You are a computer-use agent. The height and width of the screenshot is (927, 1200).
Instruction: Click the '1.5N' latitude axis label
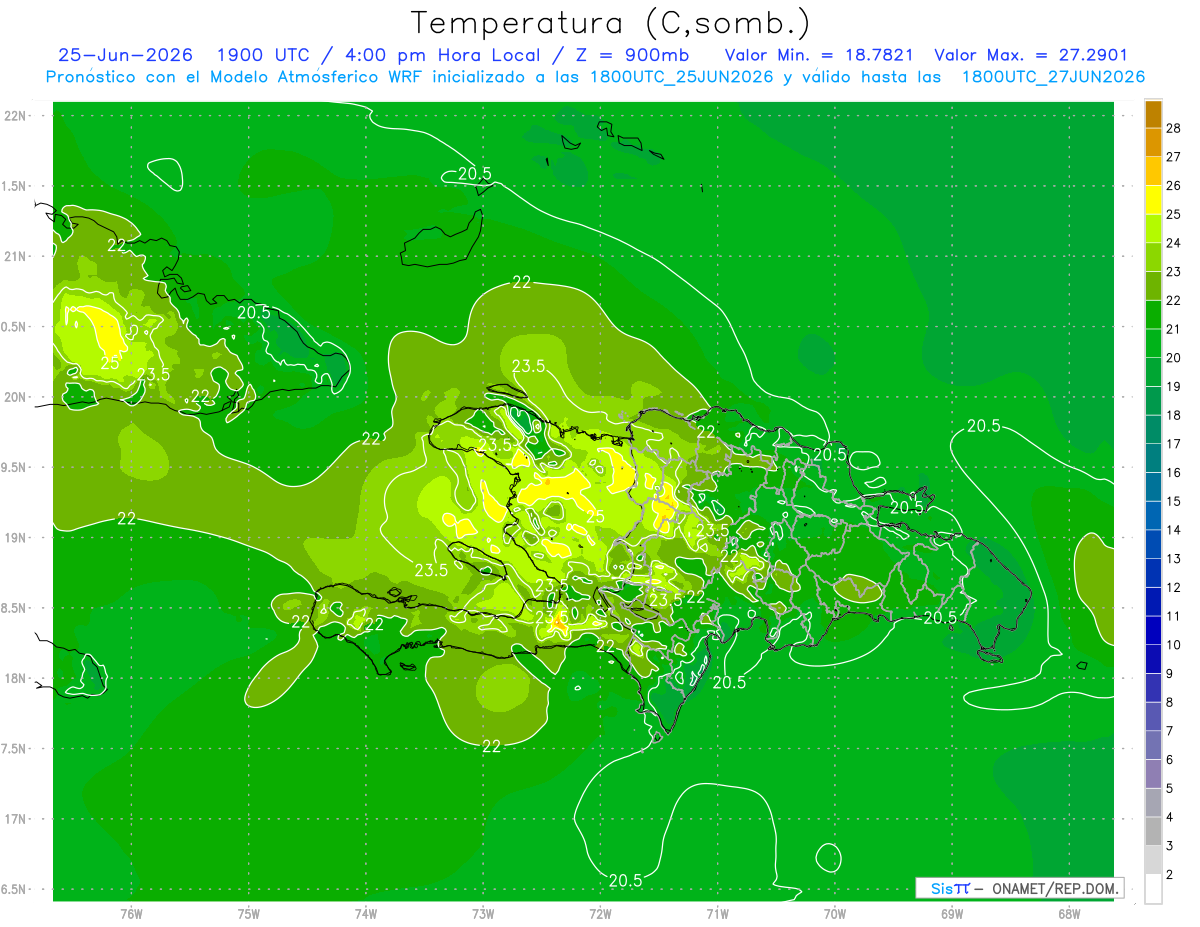15,186
